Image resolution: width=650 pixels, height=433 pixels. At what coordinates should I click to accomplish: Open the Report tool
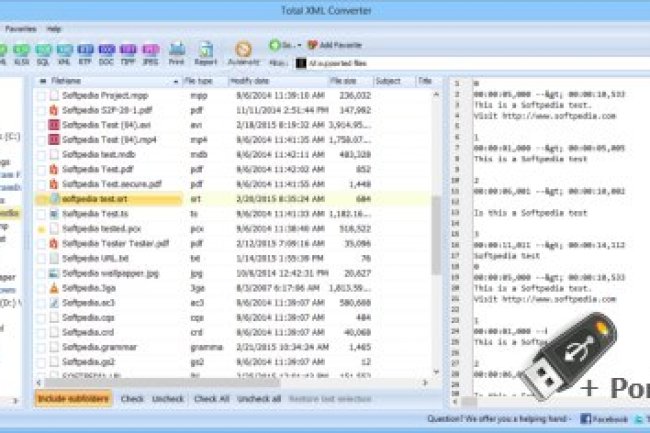pyautogui.click(x=206, y=50)
